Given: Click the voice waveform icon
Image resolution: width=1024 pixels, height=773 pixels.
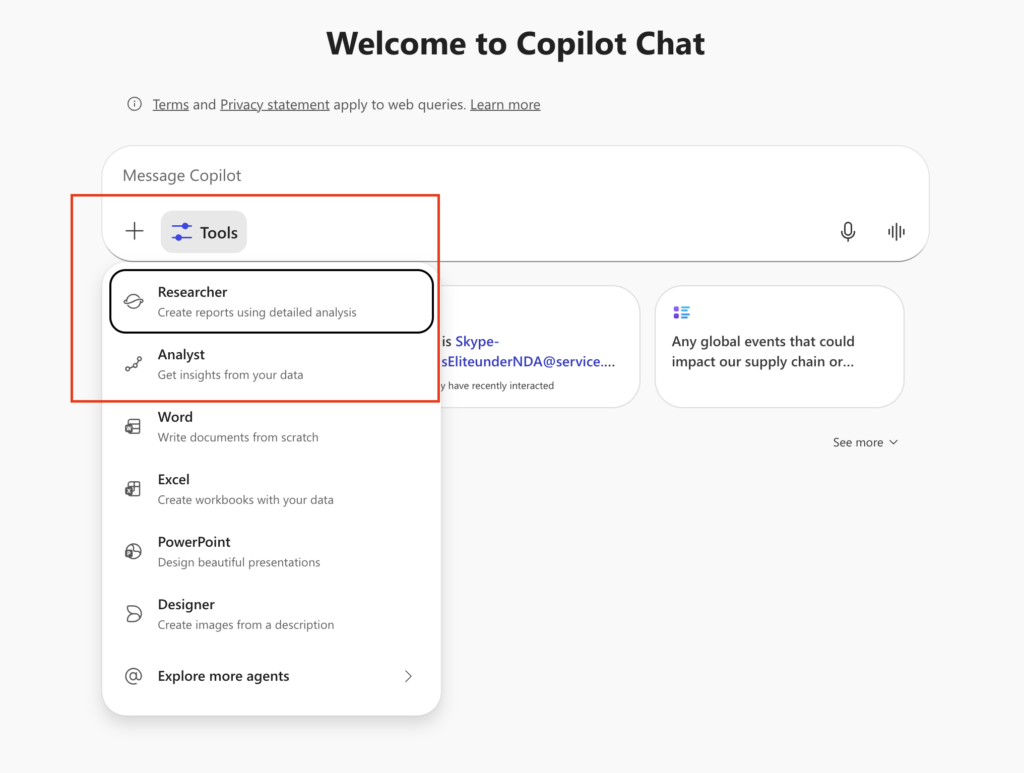Looking at the screenshot, I should coord(896,232).
